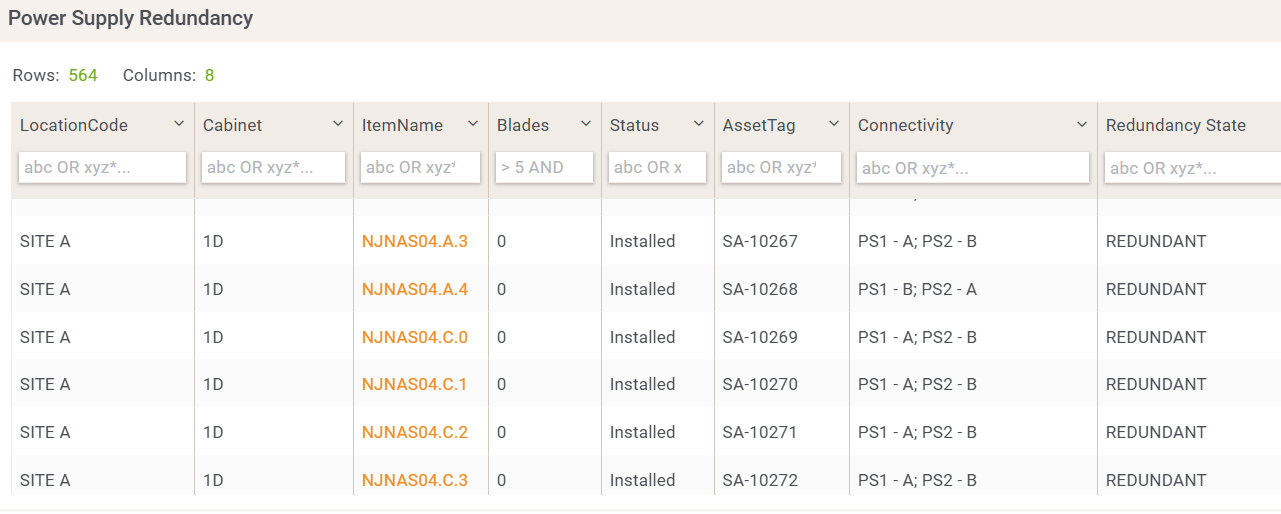The width and height of the screenshot is (1281, 514).
Task: Click the Redundancy State column header
Action: pos(1175,125)
